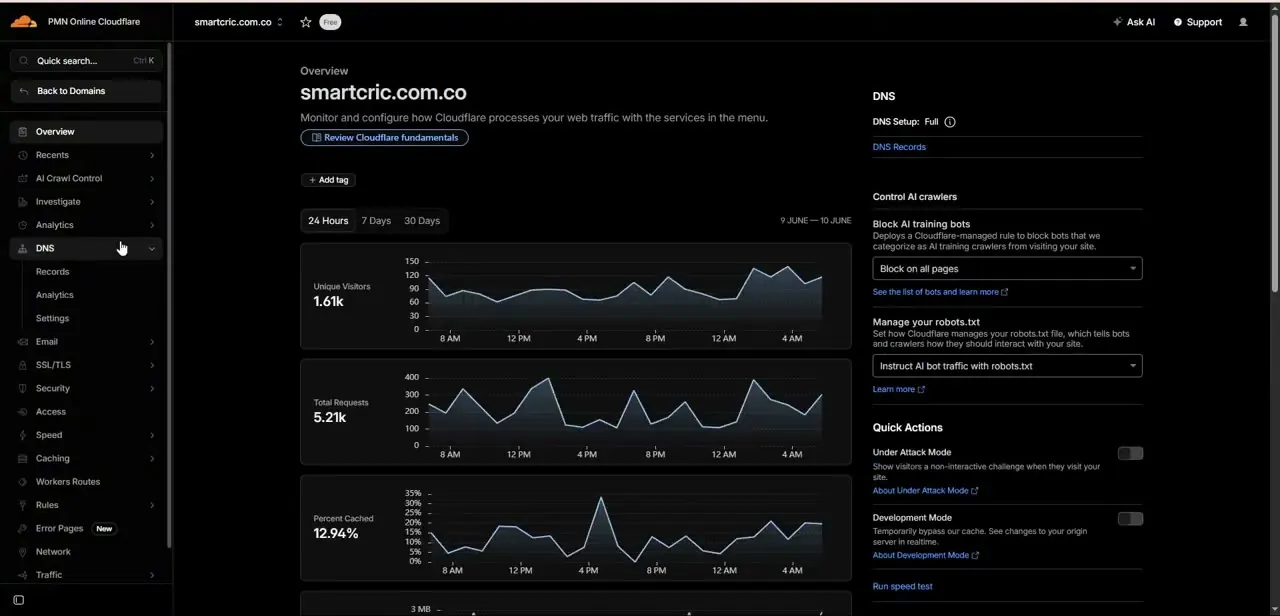Click the Add tag button
This screenshot has width=1280, height=616.
click(328, 180)
